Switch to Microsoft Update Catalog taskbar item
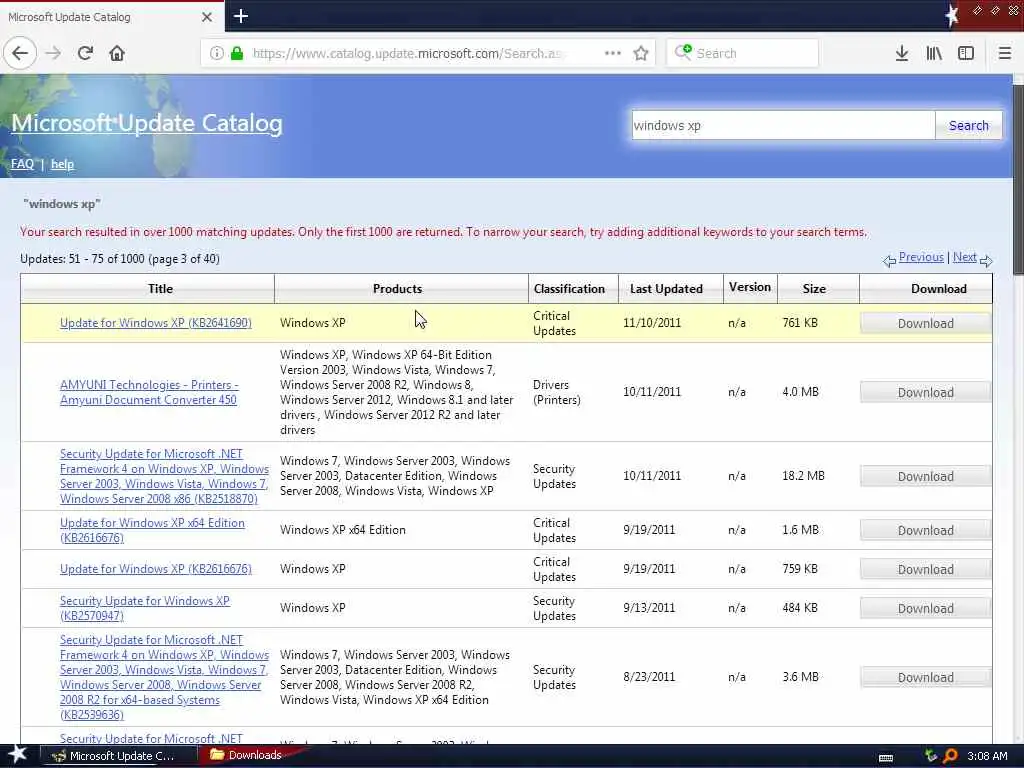 click(118, 756)
